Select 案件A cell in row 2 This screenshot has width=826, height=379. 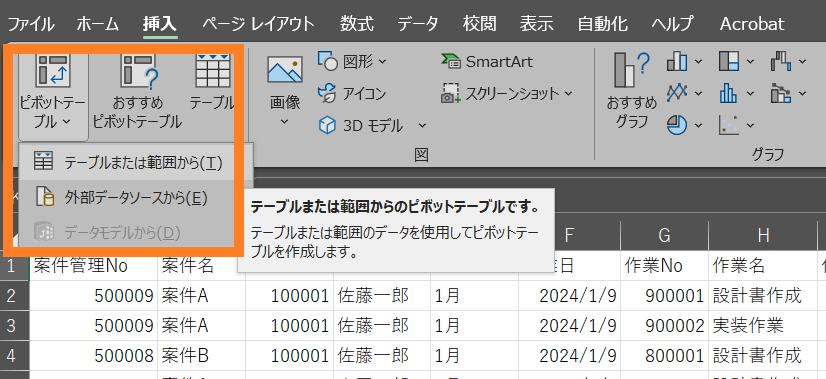coord(201,296)
